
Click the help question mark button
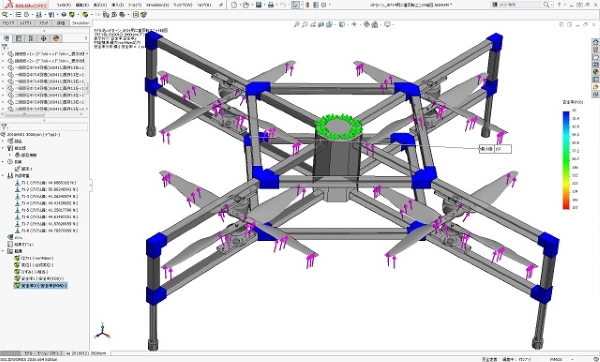pos(559,5)
